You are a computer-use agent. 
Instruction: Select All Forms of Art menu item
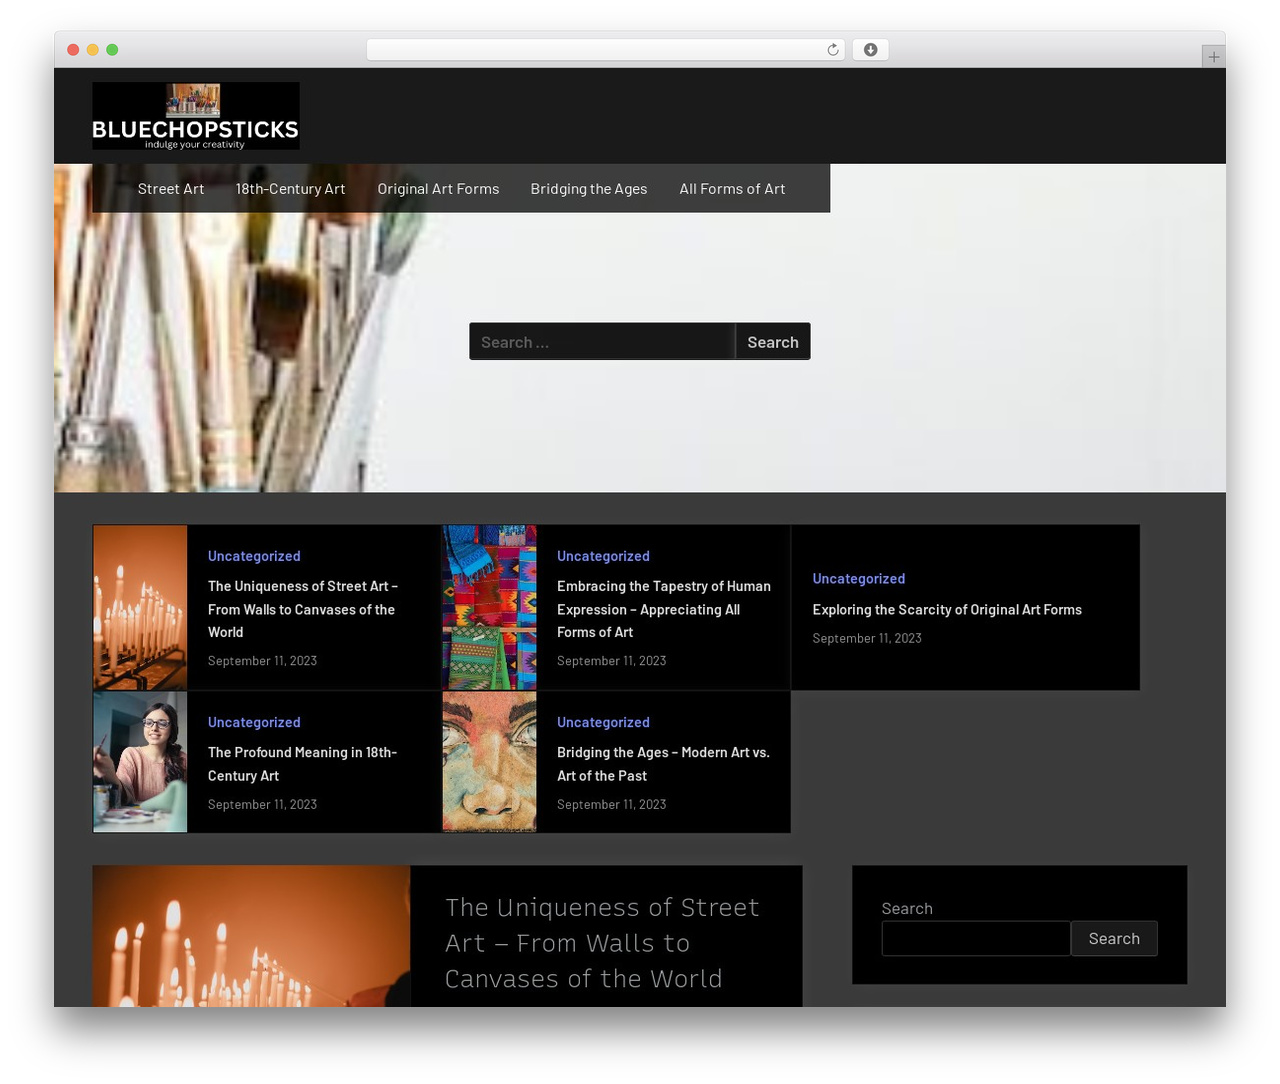pos(732,189)
